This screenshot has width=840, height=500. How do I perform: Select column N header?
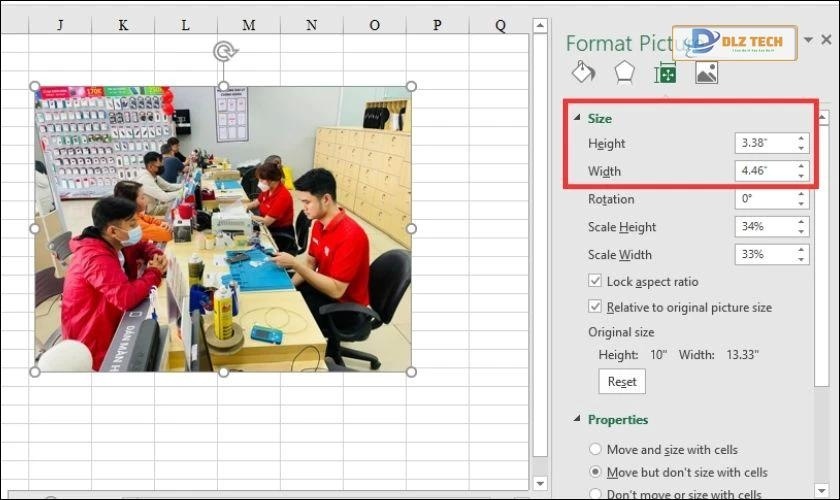(312, 25)
